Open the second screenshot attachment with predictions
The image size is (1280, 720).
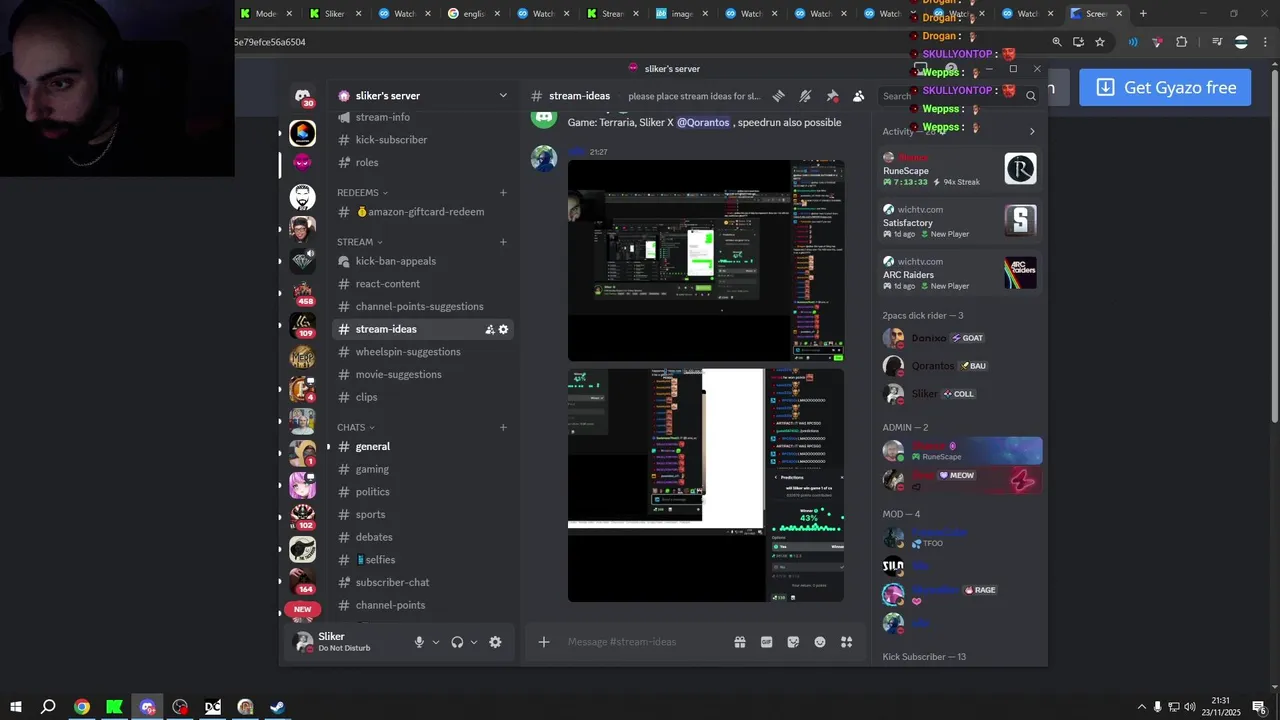[x=706, y=485]
